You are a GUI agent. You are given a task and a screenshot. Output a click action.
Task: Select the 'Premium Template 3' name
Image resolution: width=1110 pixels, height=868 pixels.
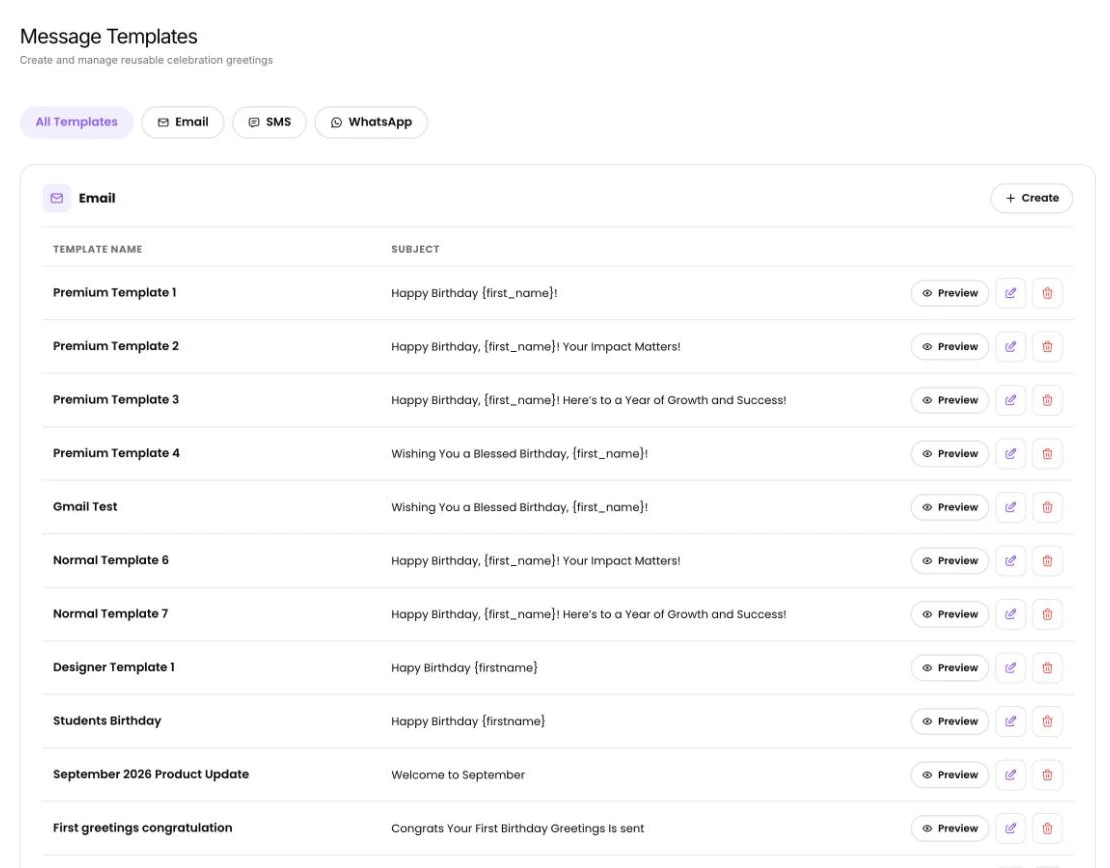(x=116, y=399)
